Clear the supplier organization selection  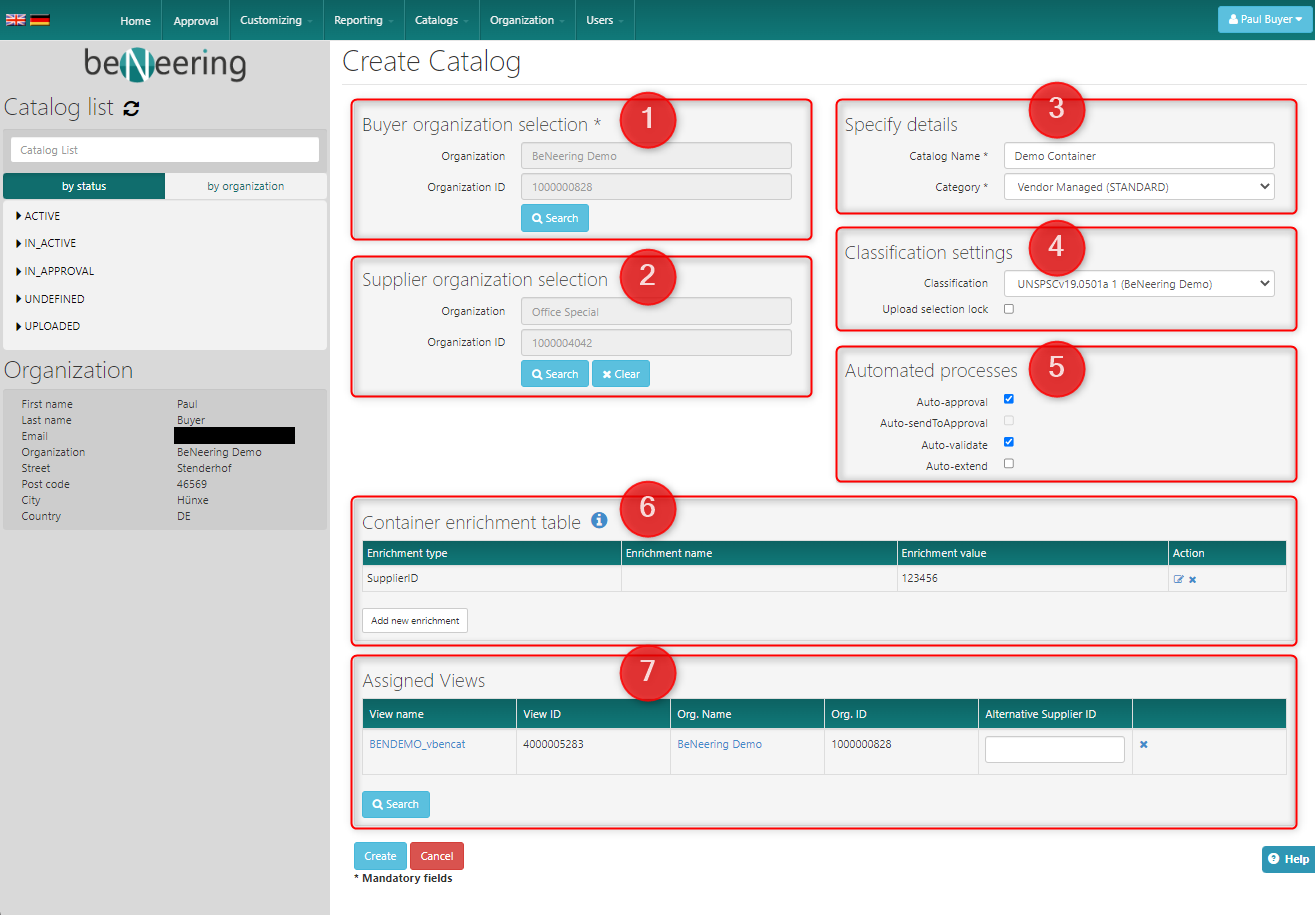coord(621,374)
